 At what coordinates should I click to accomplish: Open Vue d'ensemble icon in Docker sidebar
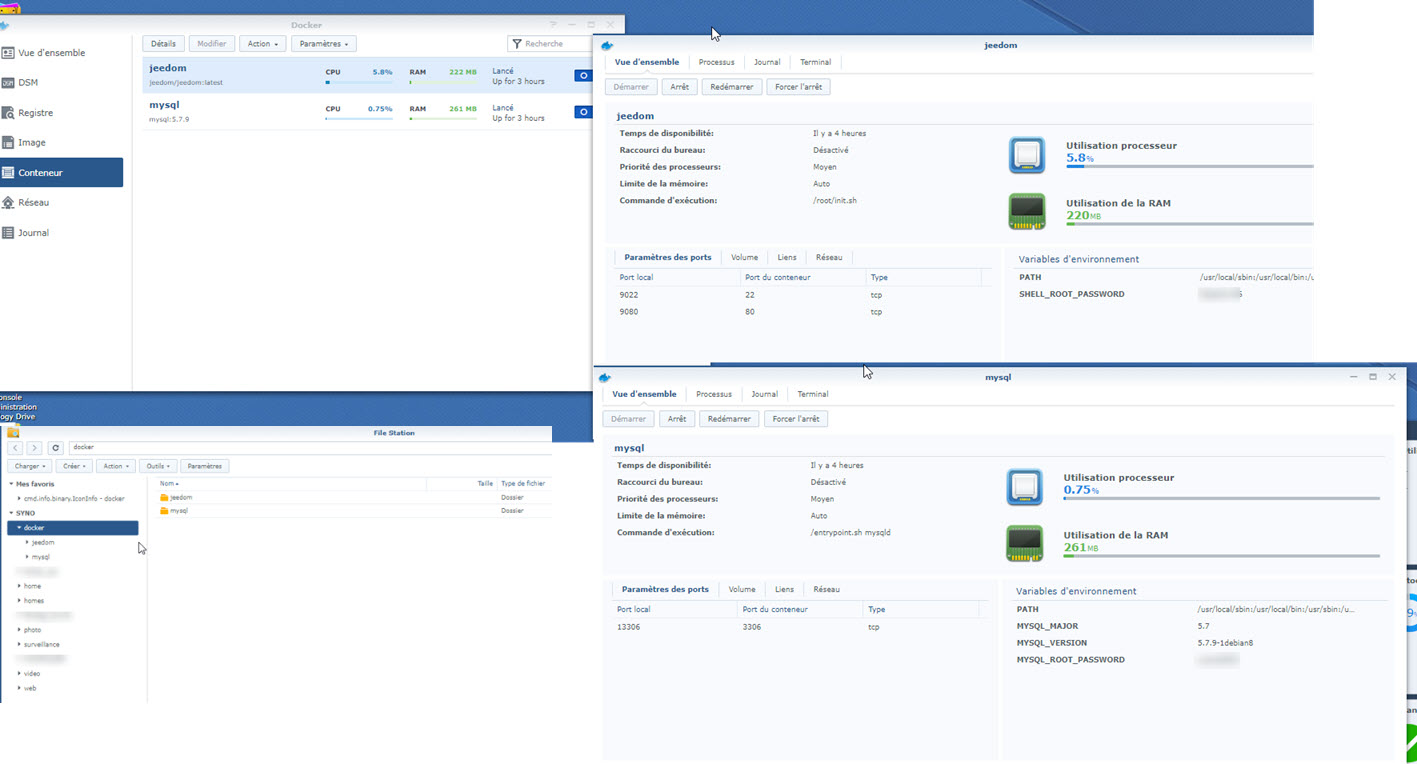point(8,53)
